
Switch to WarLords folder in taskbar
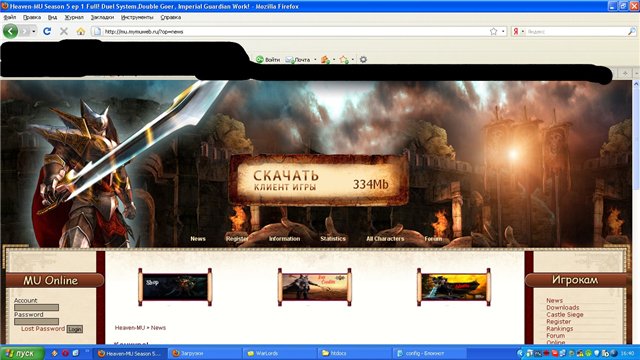tap(280, 353)
